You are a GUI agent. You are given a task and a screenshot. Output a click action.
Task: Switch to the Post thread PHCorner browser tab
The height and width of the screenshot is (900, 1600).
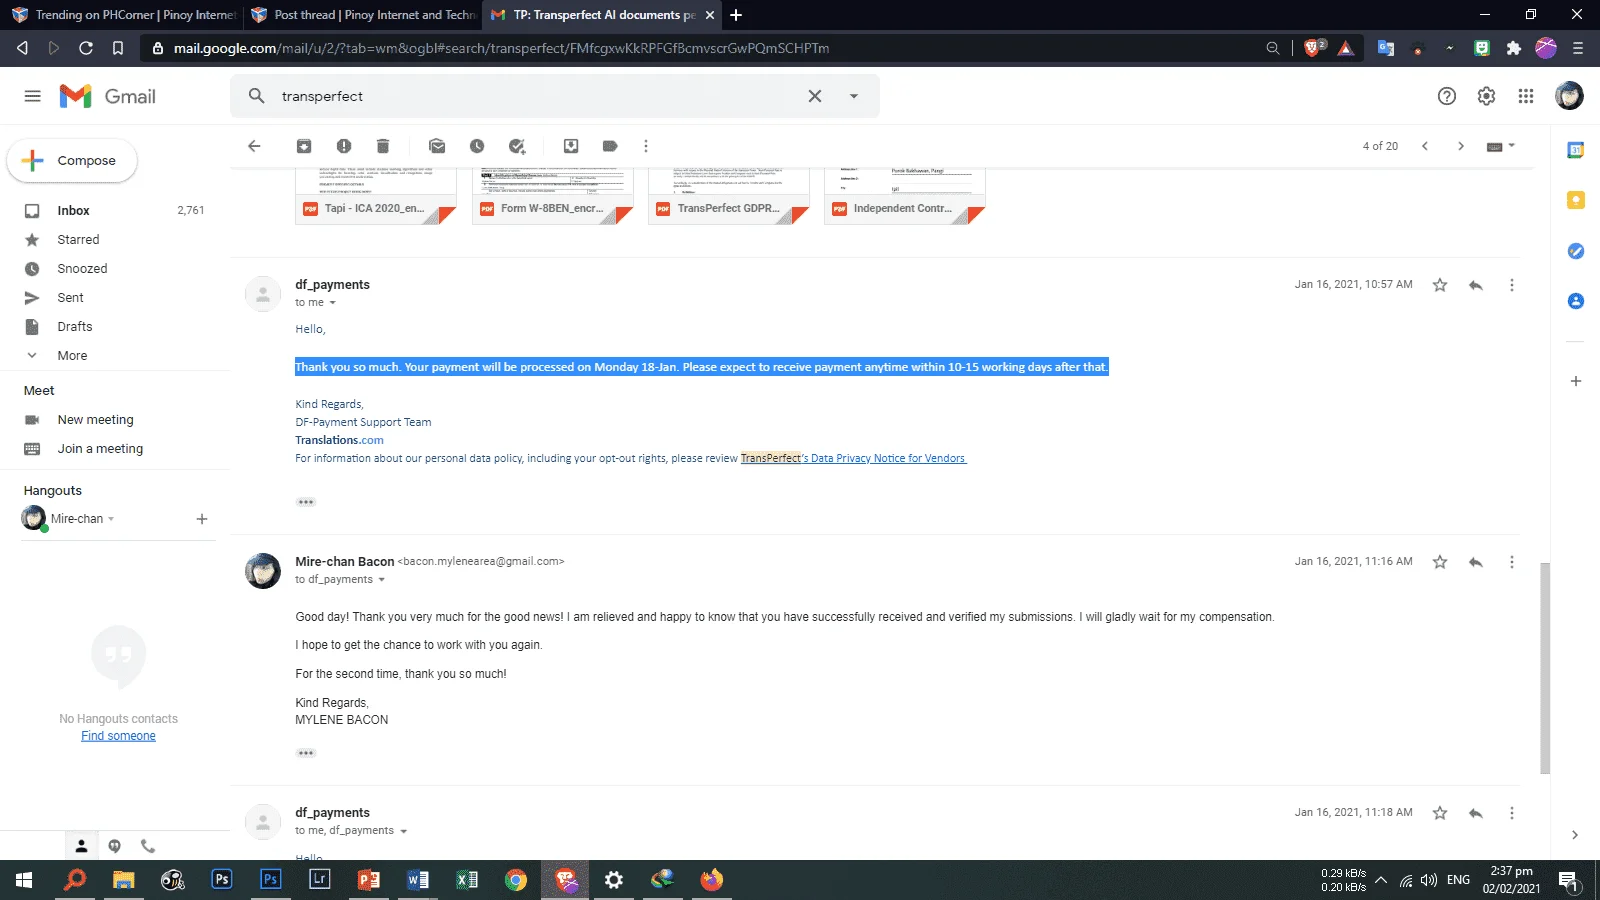click(x=364, y=15)
